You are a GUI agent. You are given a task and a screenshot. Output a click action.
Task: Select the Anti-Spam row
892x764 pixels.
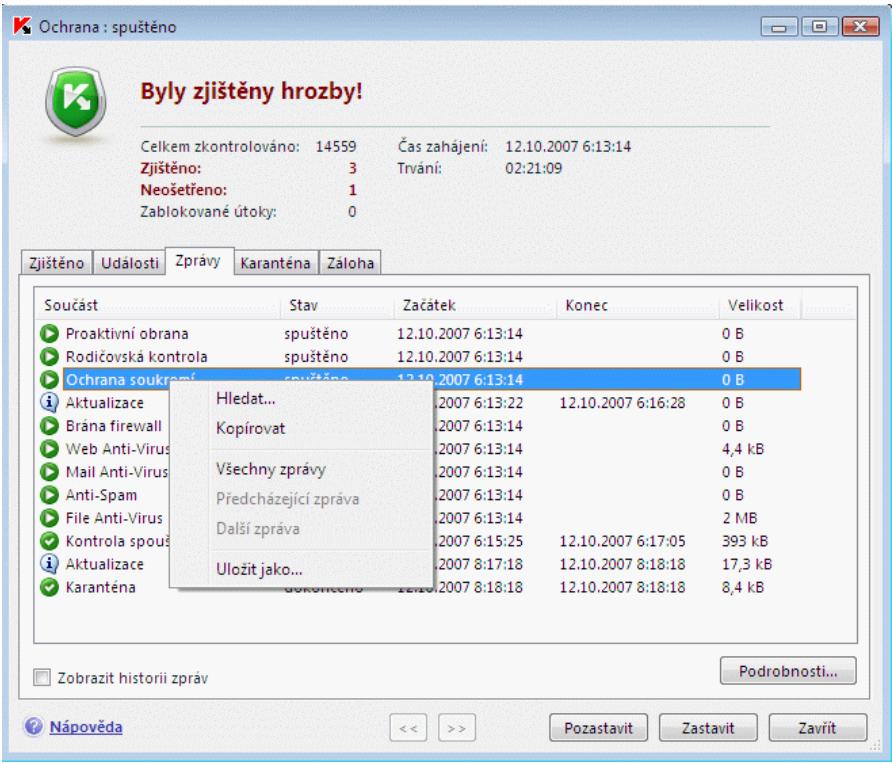tap(420, 495)
